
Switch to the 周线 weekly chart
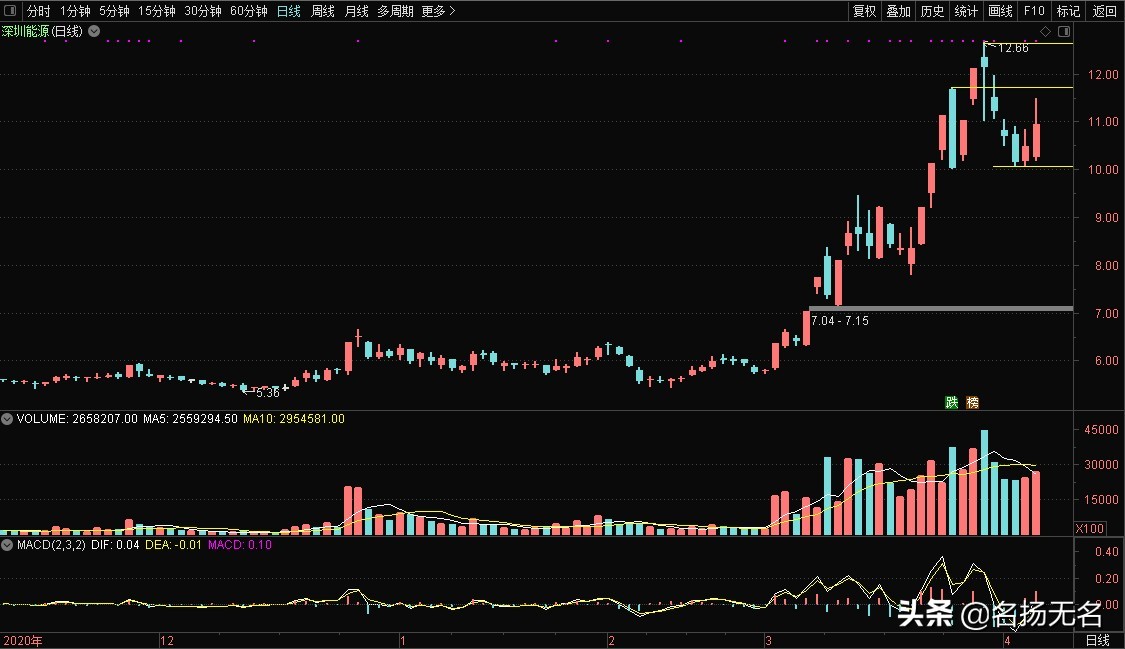[323, 11]
